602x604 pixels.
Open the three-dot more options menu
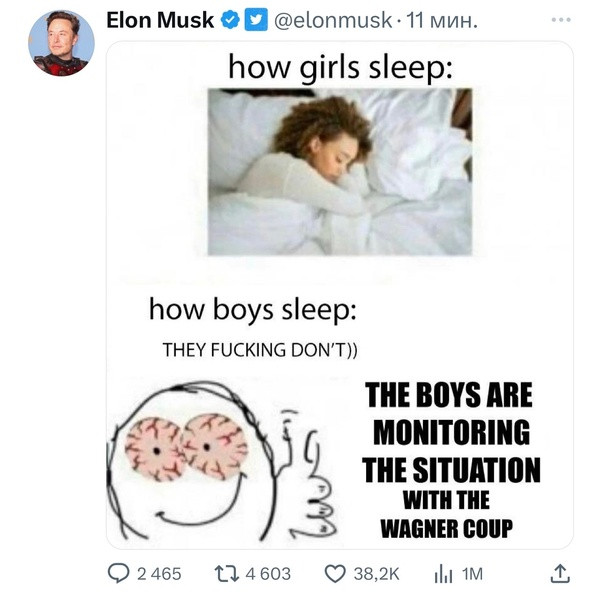(561, 20)
